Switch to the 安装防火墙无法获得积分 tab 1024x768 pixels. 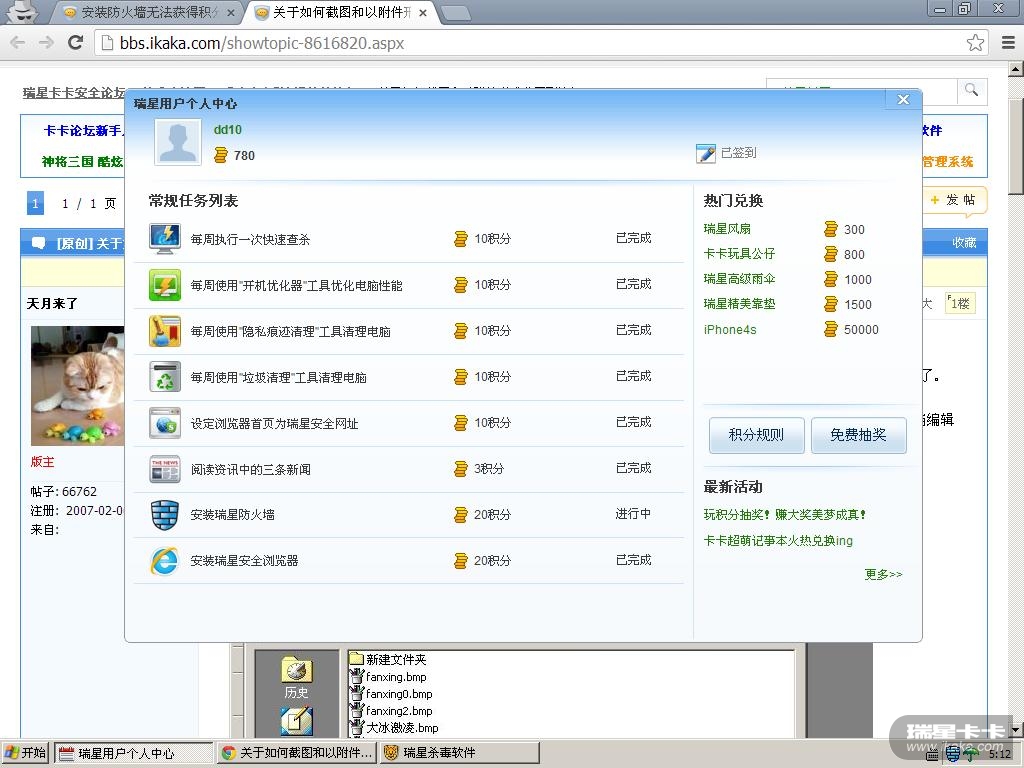149,12
